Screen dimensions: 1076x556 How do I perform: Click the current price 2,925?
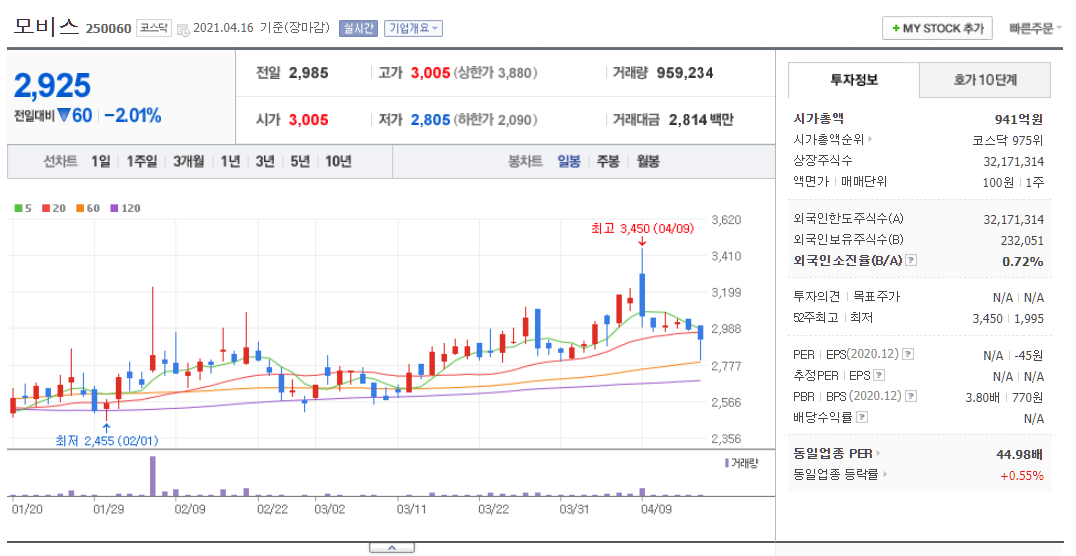52,86
